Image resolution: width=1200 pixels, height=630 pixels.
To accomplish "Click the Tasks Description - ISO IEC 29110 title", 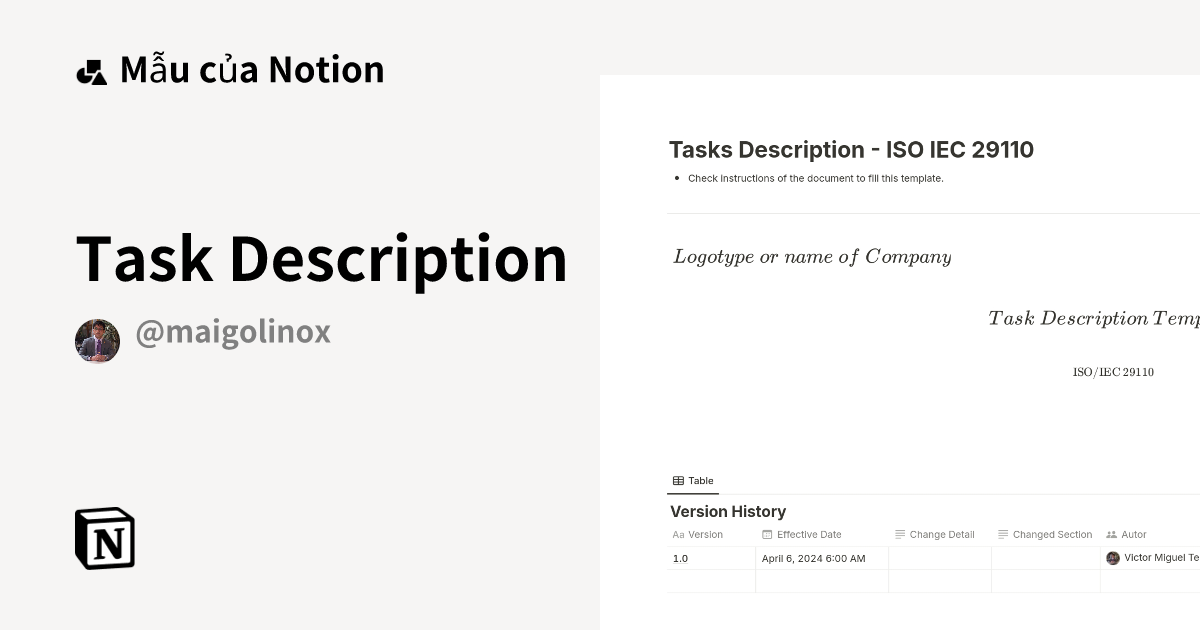I will click(851, 149).
